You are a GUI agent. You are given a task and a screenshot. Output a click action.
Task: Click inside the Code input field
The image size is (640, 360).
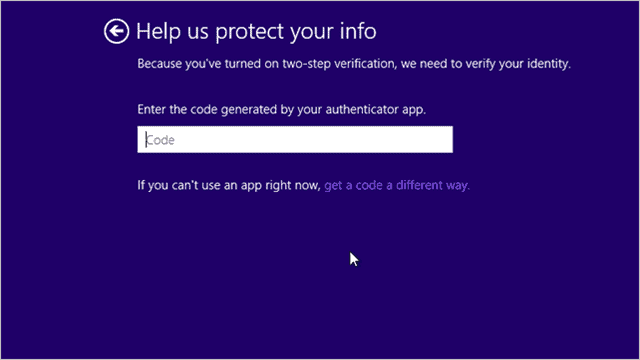click(x=295, y=140)
